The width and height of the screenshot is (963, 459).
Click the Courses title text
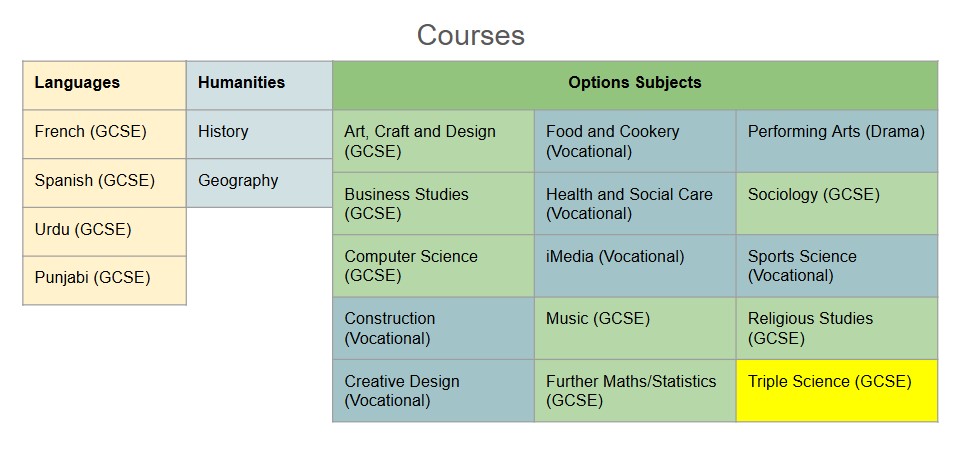[x=471, y=35]
